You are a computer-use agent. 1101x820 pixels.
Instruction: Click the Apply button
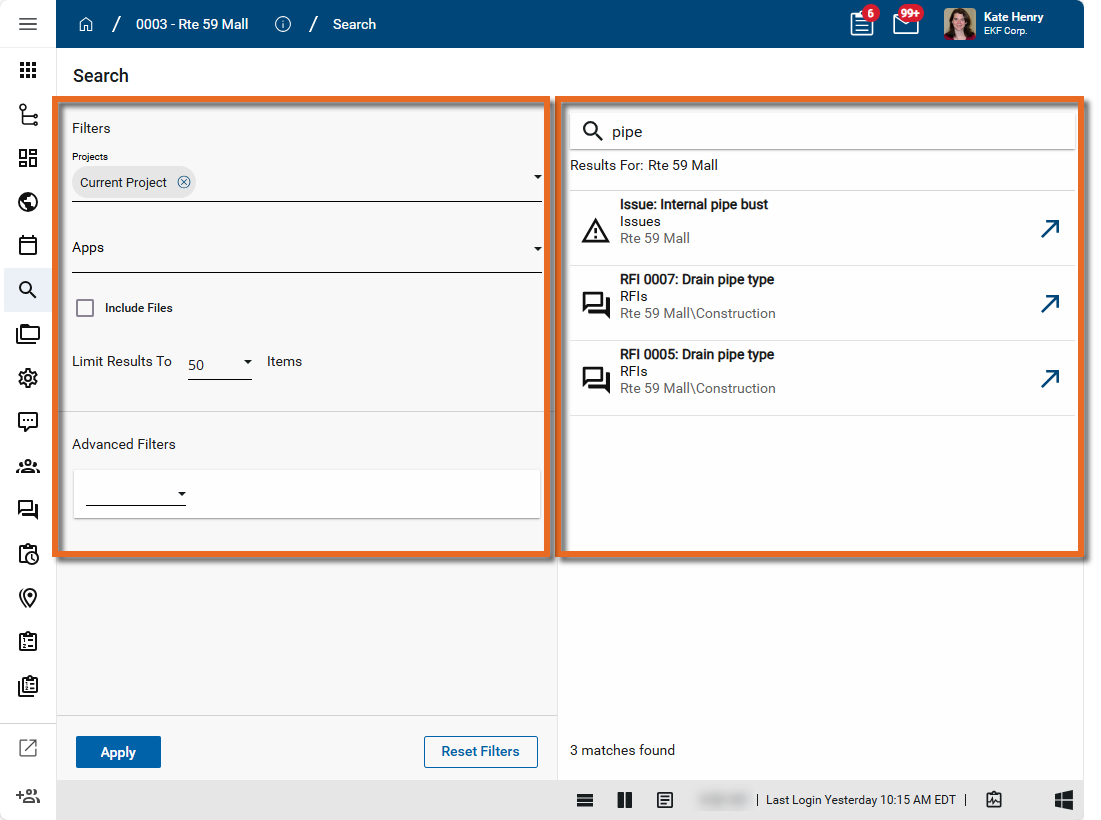point(118,752)
